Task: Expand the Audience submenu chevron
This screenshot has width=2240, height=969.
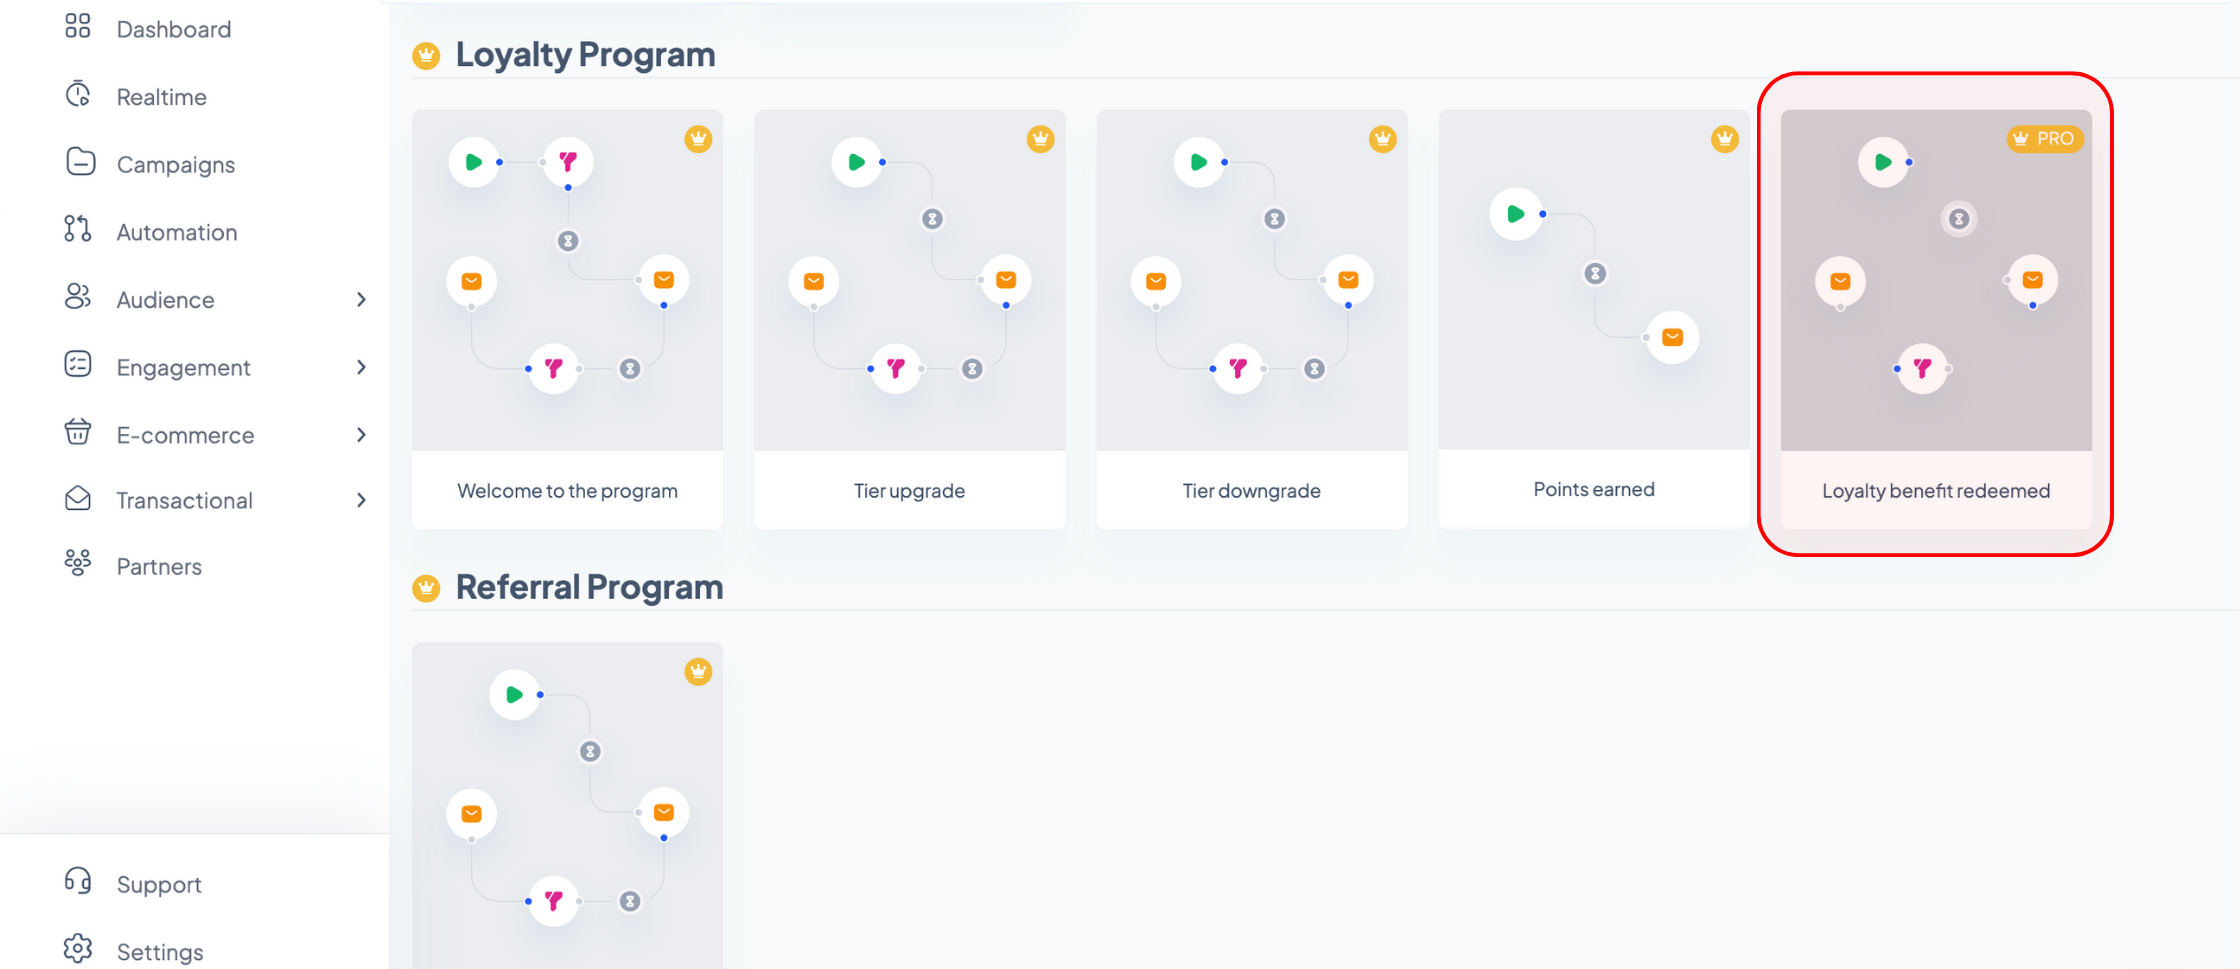Action: 361,300
